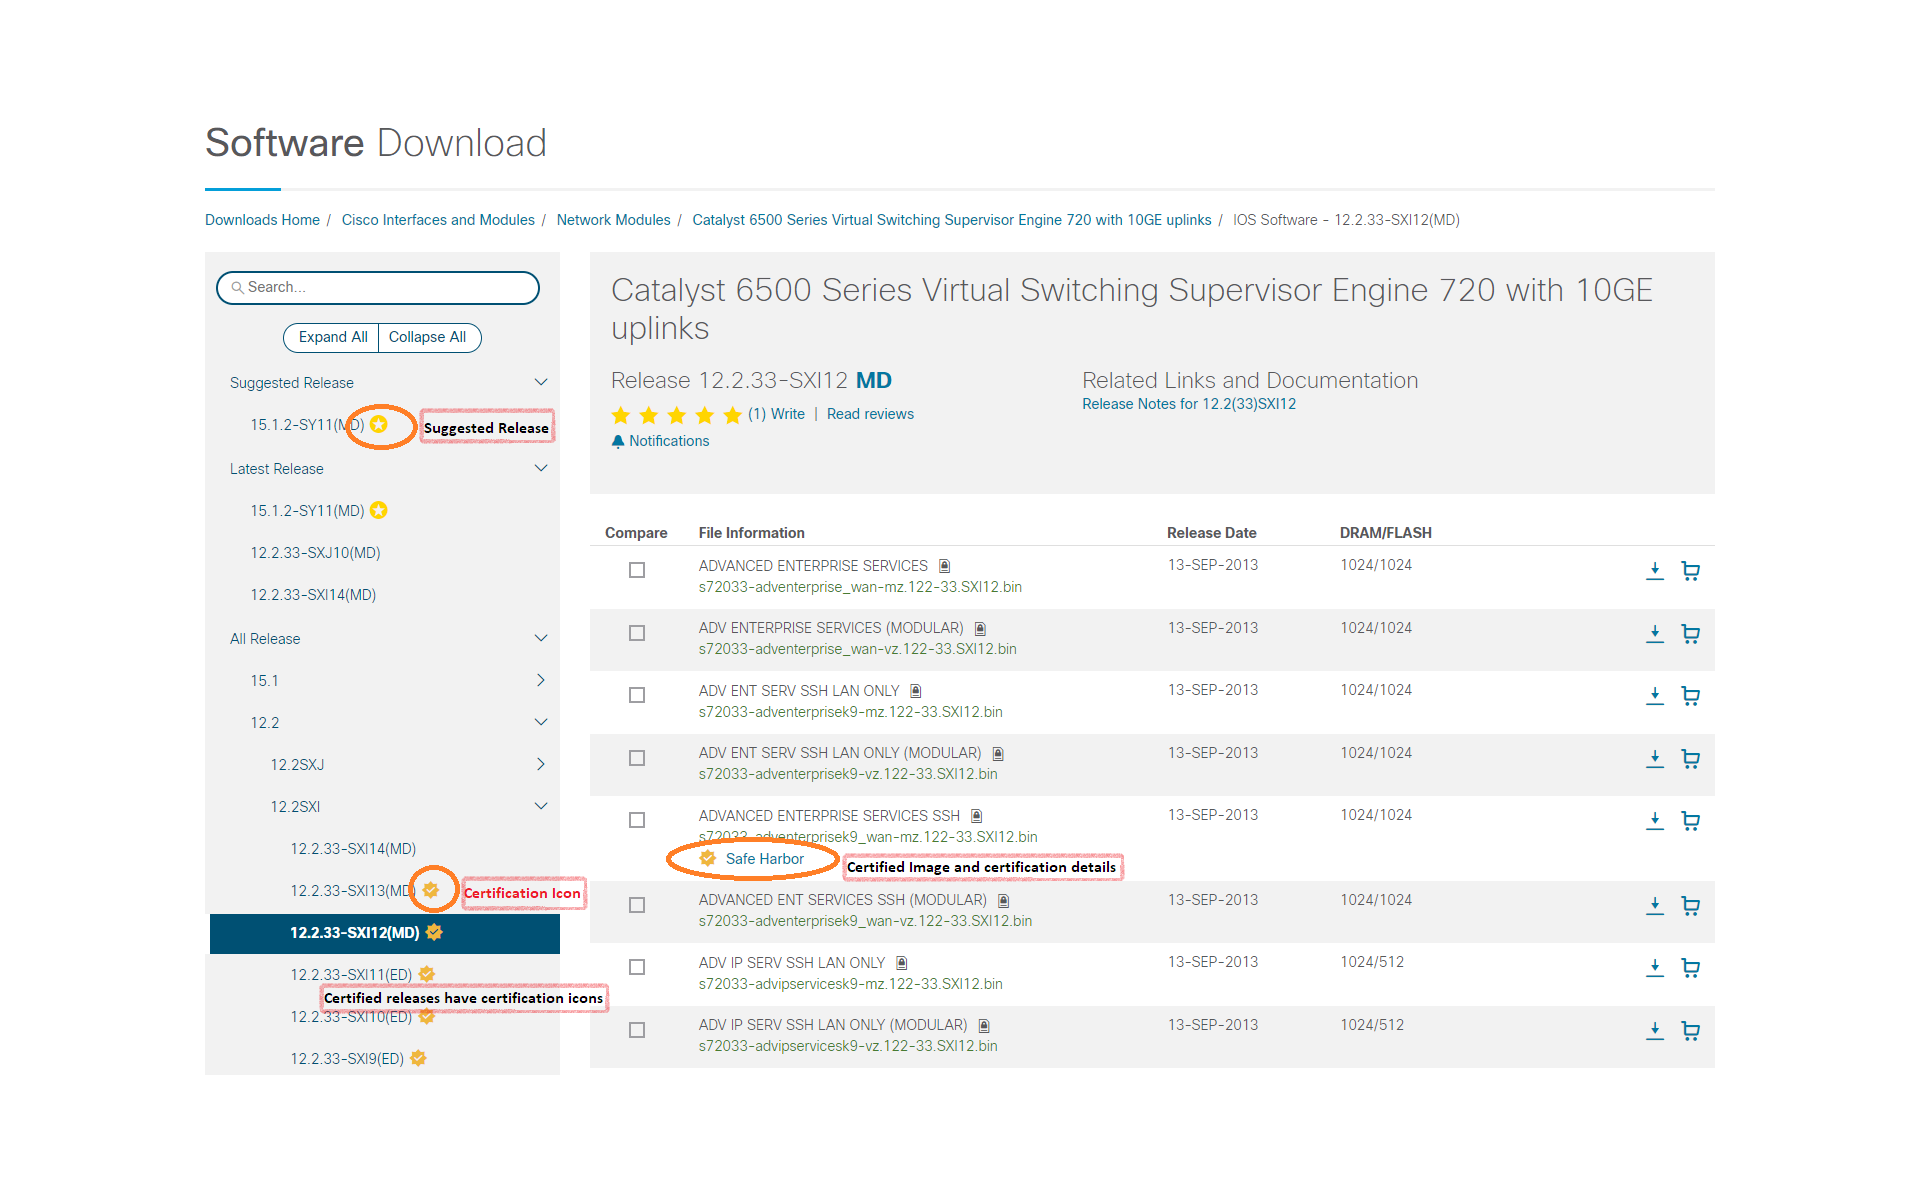Screen dimensions: 1920x1200
Task: Add ADV ENTERPRISE SERVICES (MODULAR) to cart
Action: (x=1690, y=634)
